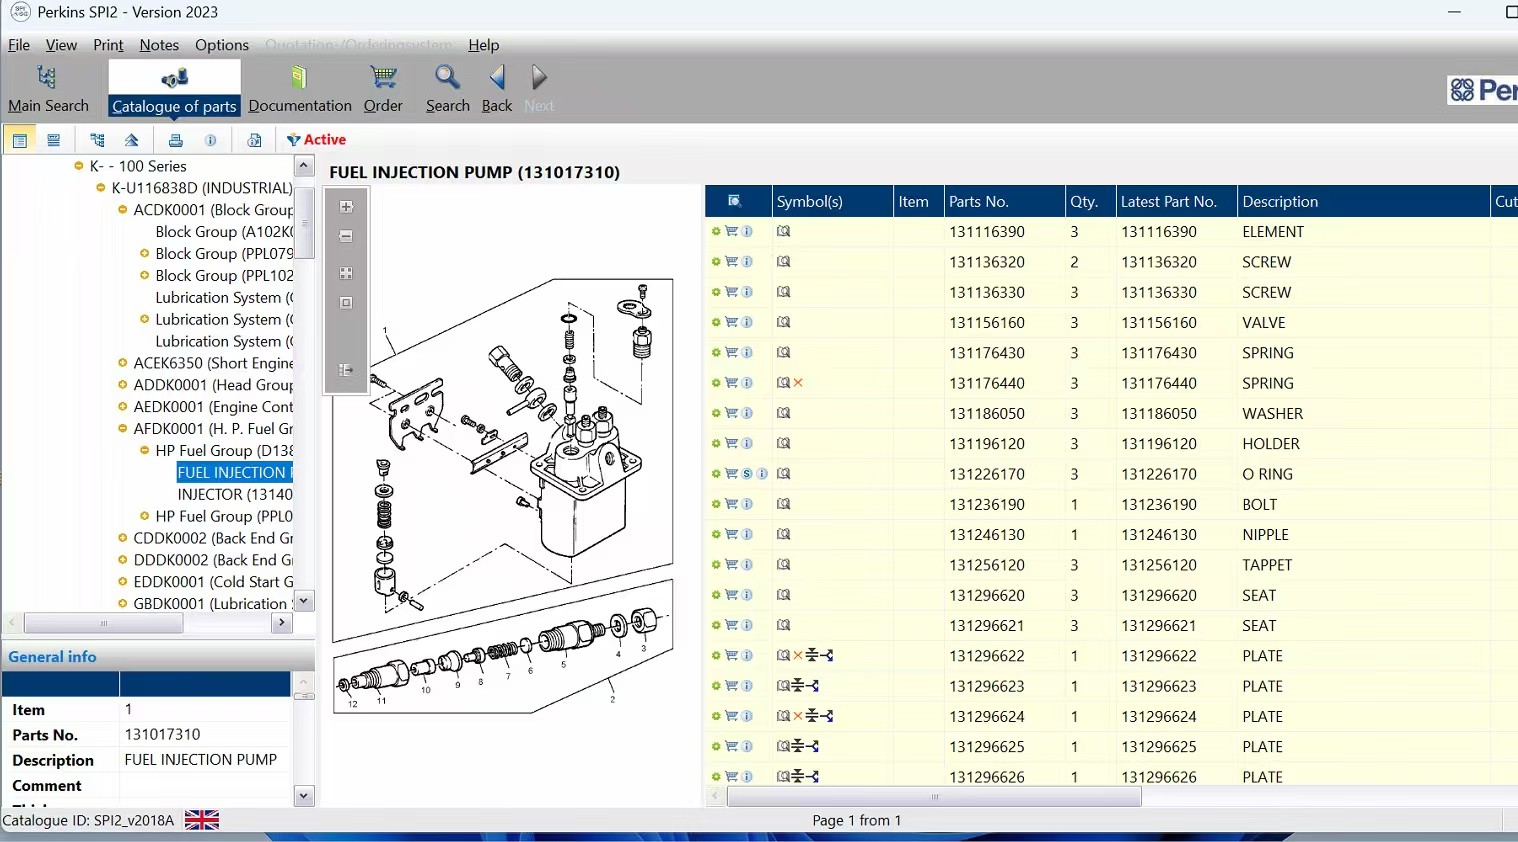Click the parts table horizontal scrollbar
Image resolution: width=1518 pixels, height=842 pixels.
point(934,797)
